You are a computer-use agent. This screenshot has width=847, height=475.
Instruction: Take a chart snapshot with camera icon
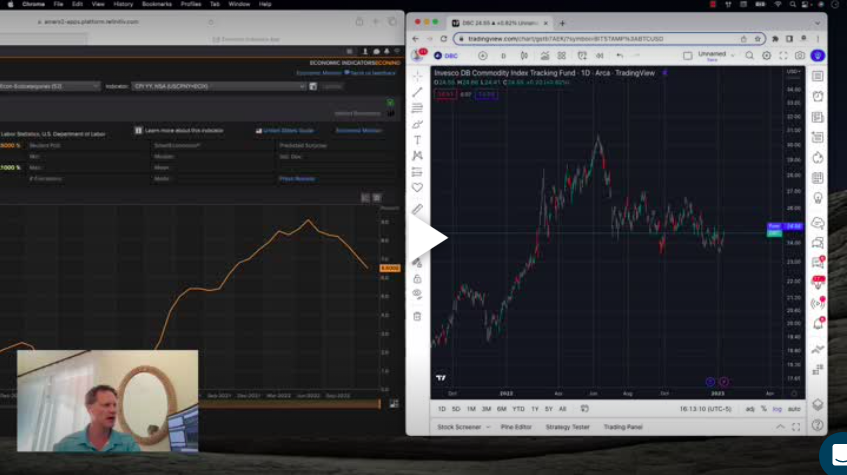pyautogui.click(x=799, y=56)
